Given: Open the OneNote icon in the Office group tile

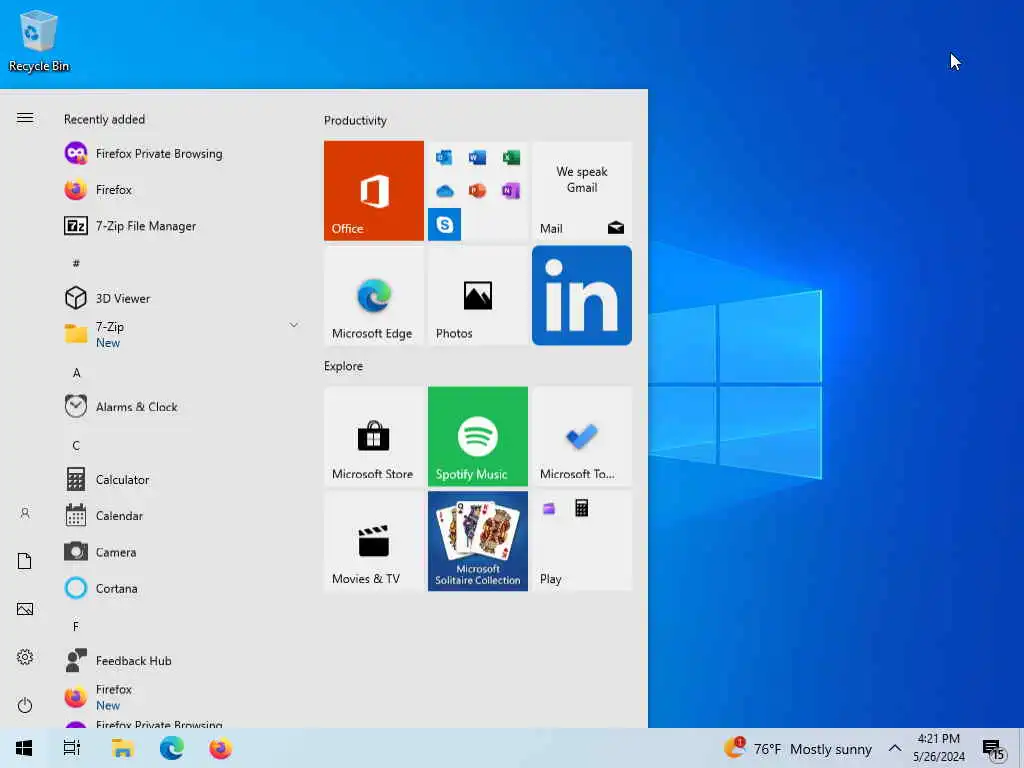Looking at the screenshot, I should (511, 191).
